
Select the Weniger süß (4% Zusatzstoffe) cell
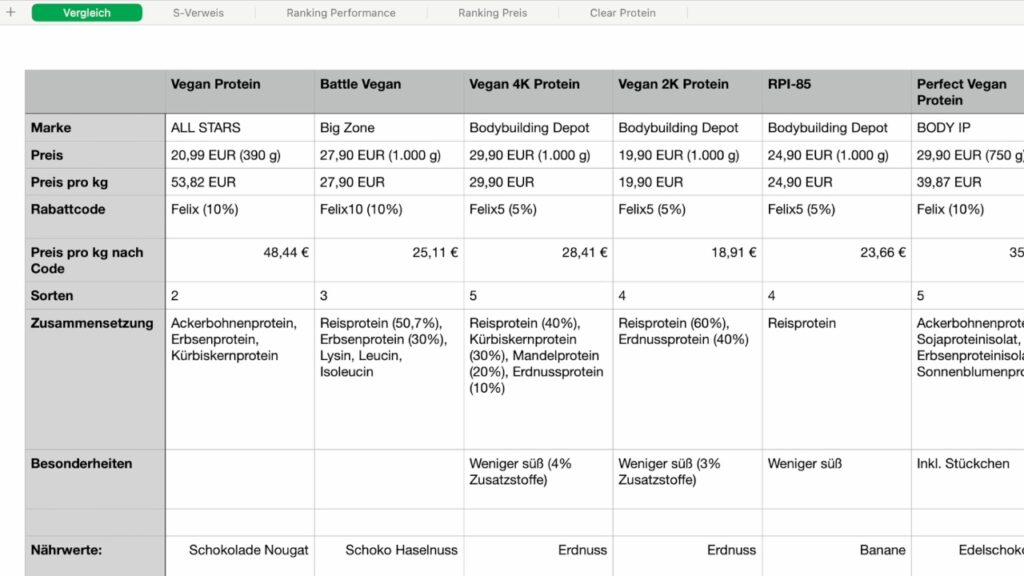538,479
